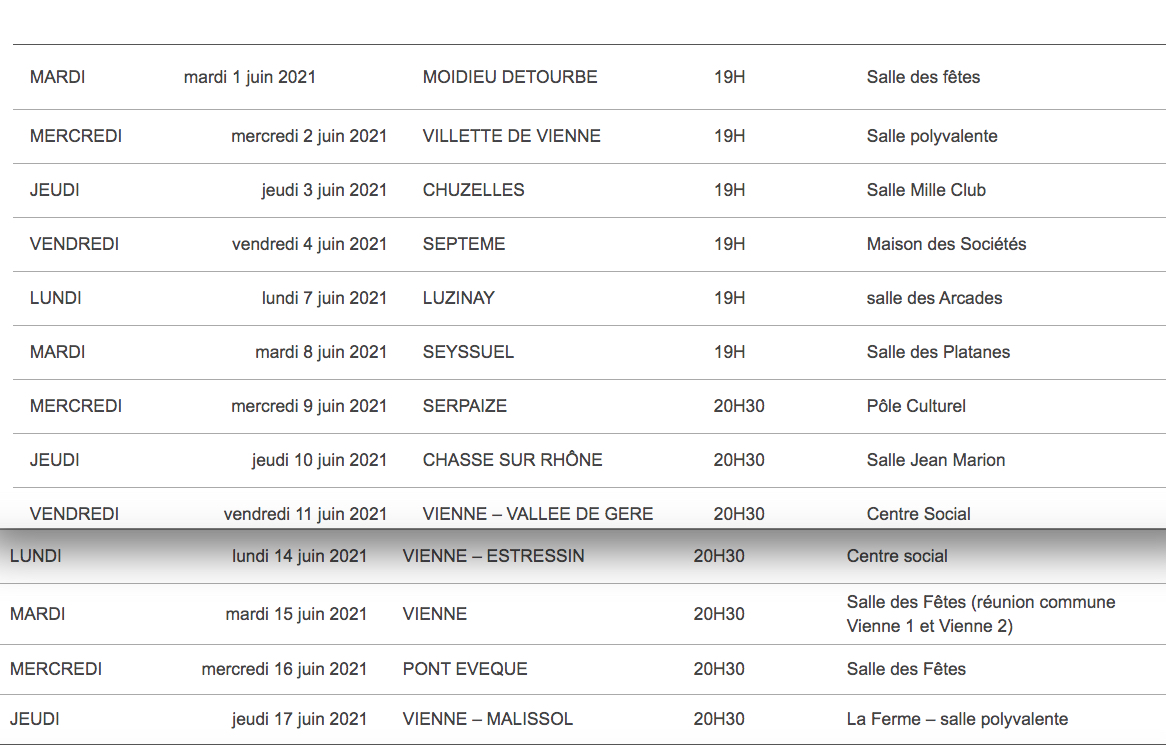Click VIENNE – ESTRESSIN commune cell
1166x745 pixels.
pos(493,556)
